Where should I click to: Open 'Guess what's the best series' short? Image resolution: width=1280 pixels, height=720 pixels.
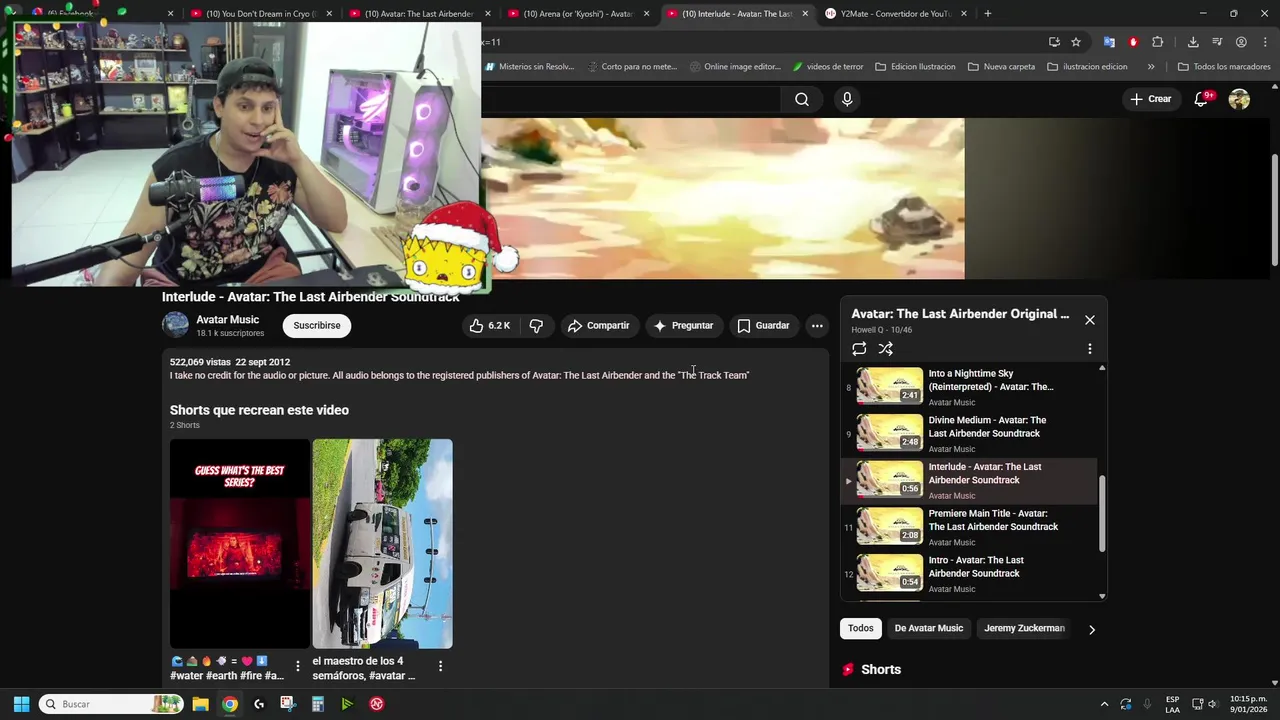239,544
